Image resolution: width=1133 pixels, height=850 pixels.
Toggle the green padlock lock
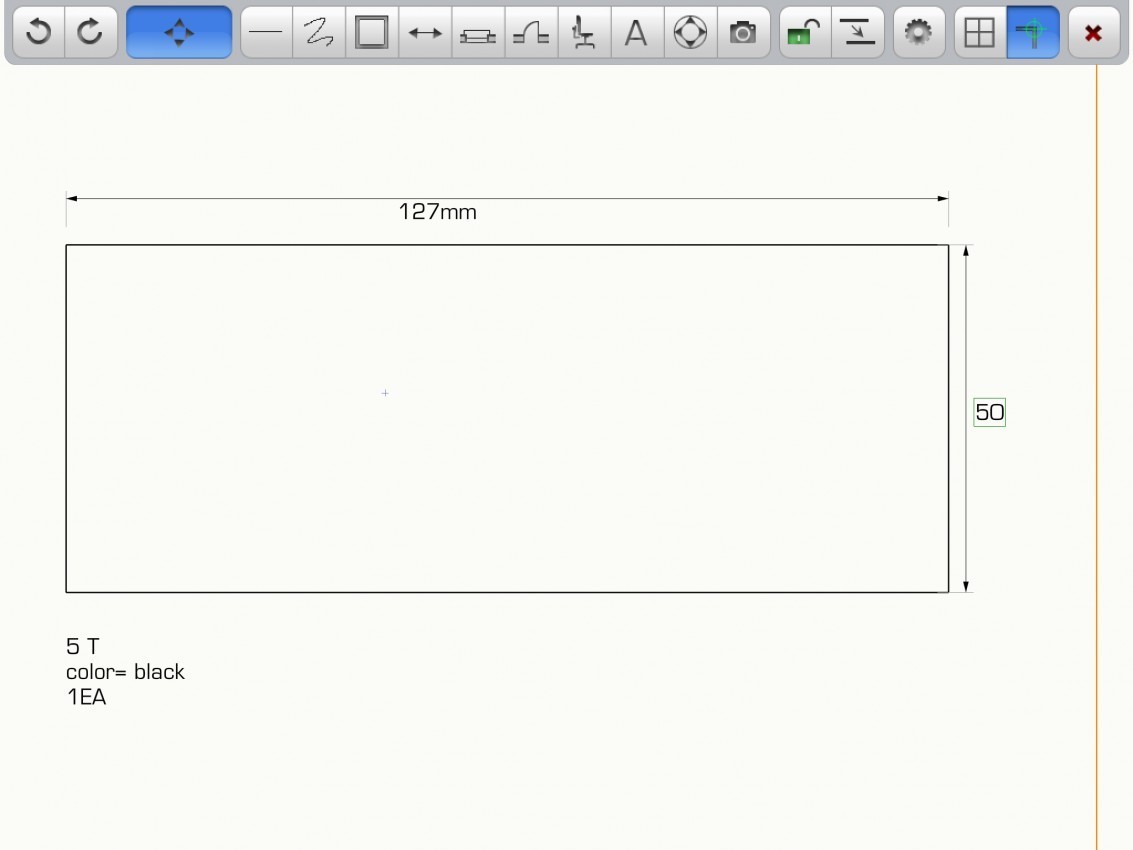(x=804, y=32)
